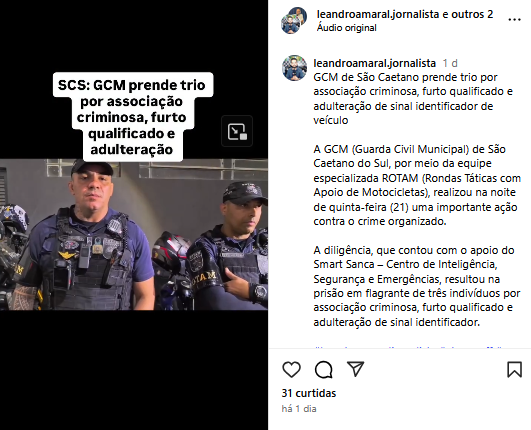Save post with bookmark icon
The height and width of the screenshot is (430, 531).
tap(514, 369)
